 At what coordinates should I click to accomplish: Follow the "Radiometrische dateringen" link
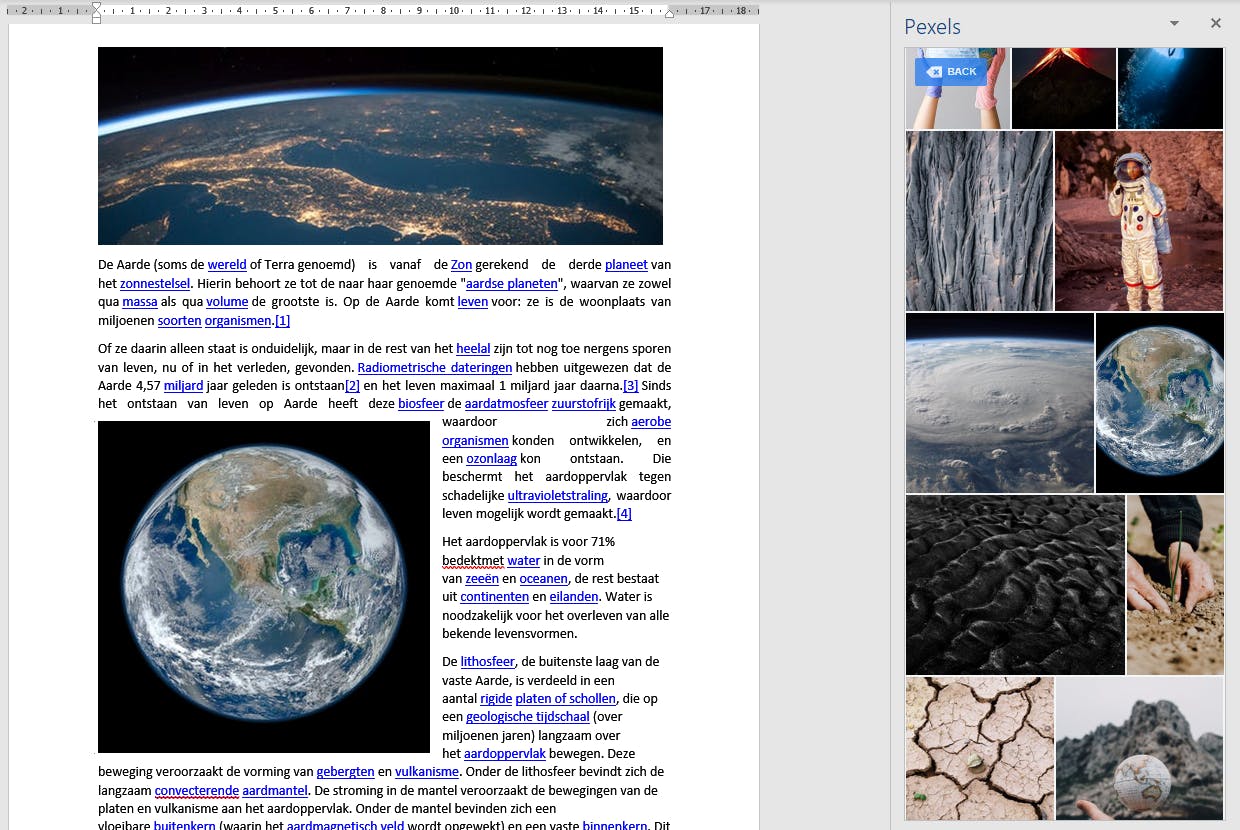(434, 367)
